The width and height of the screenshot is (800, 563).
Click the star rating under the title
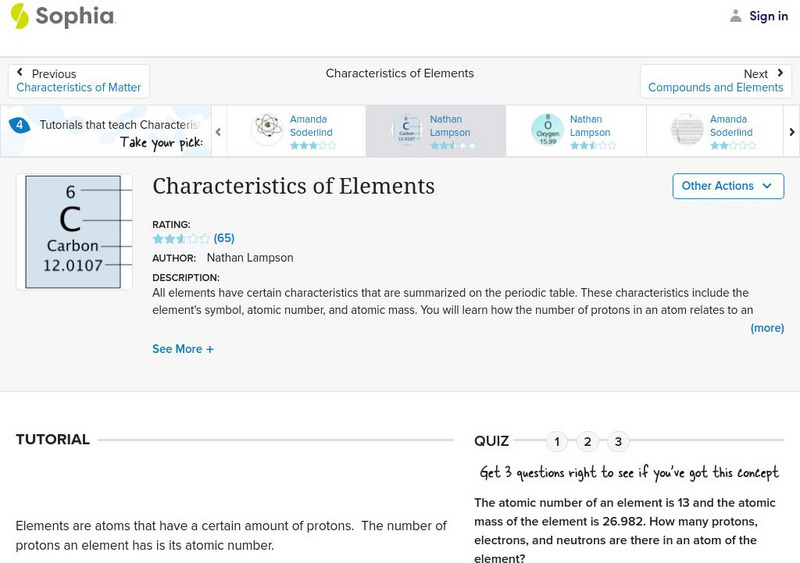(x=181, y=239)
